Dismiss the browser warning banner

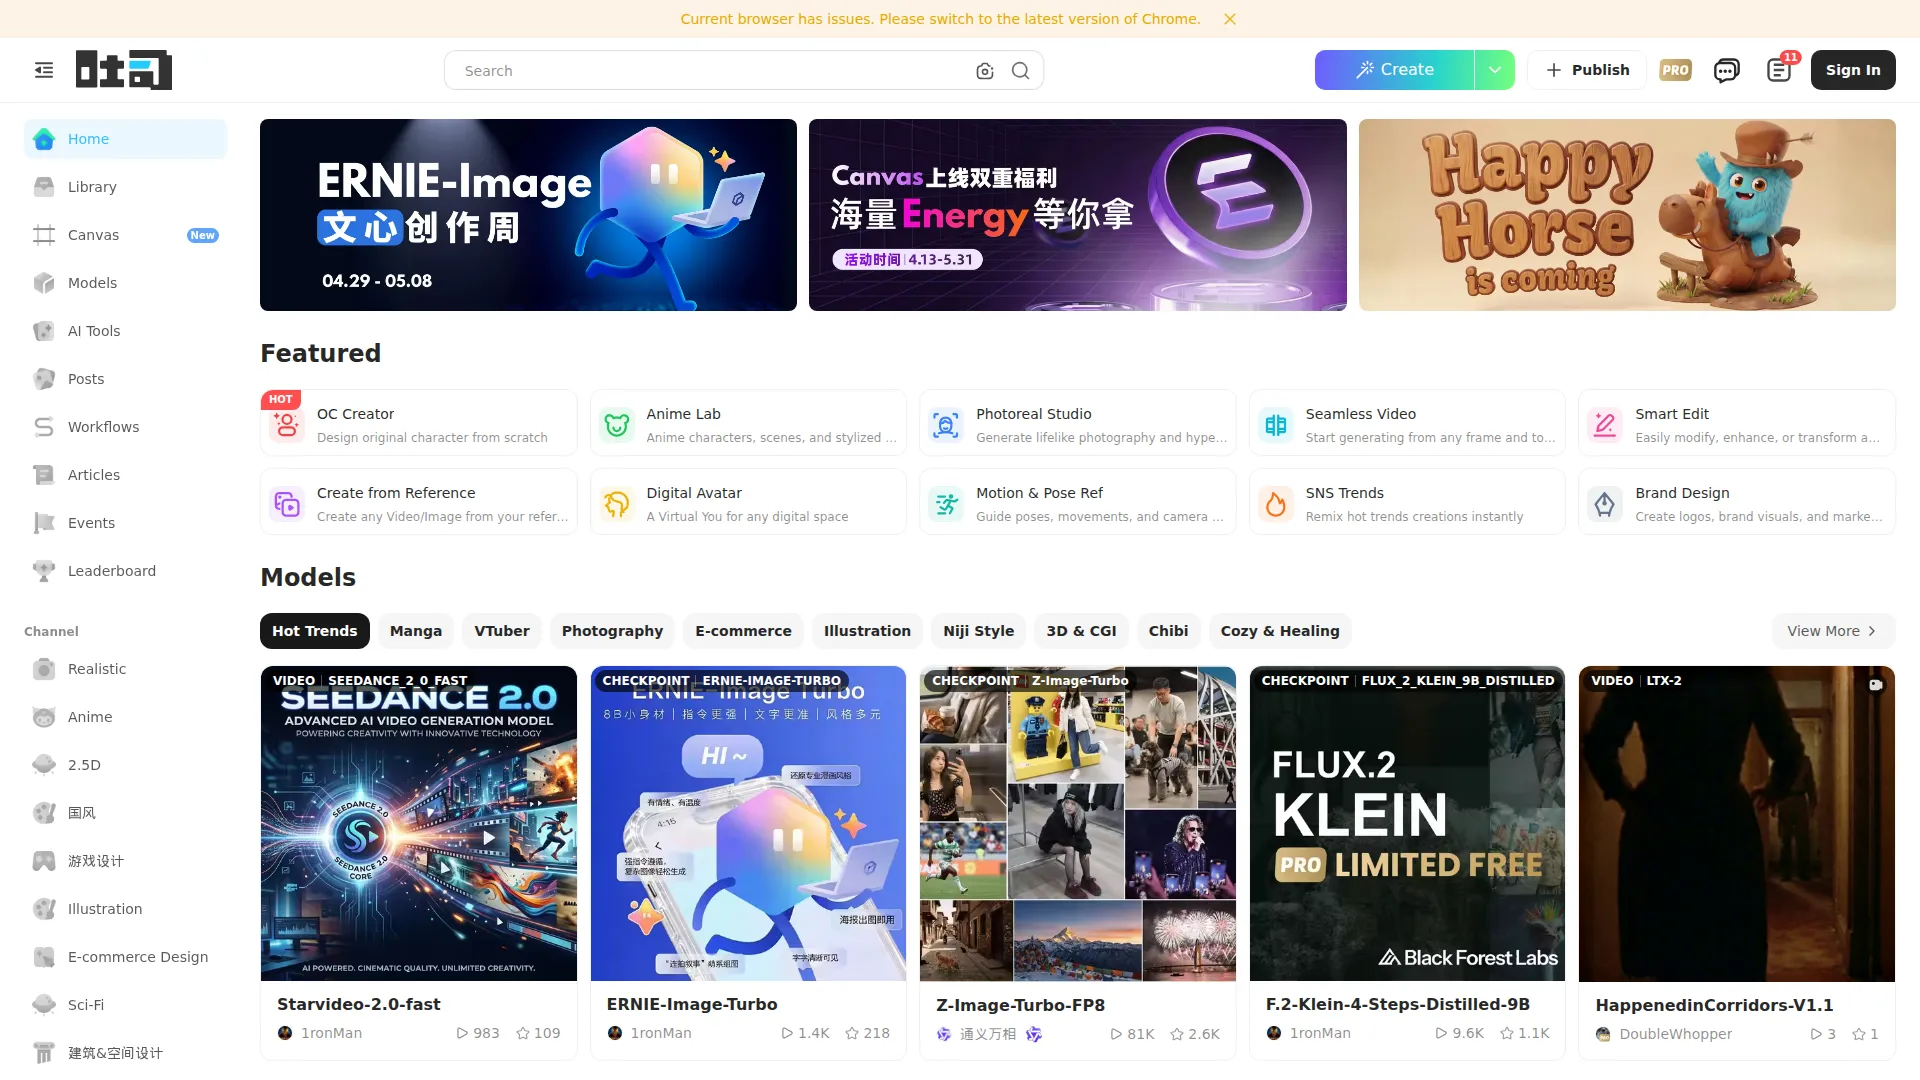(1230, 19)
